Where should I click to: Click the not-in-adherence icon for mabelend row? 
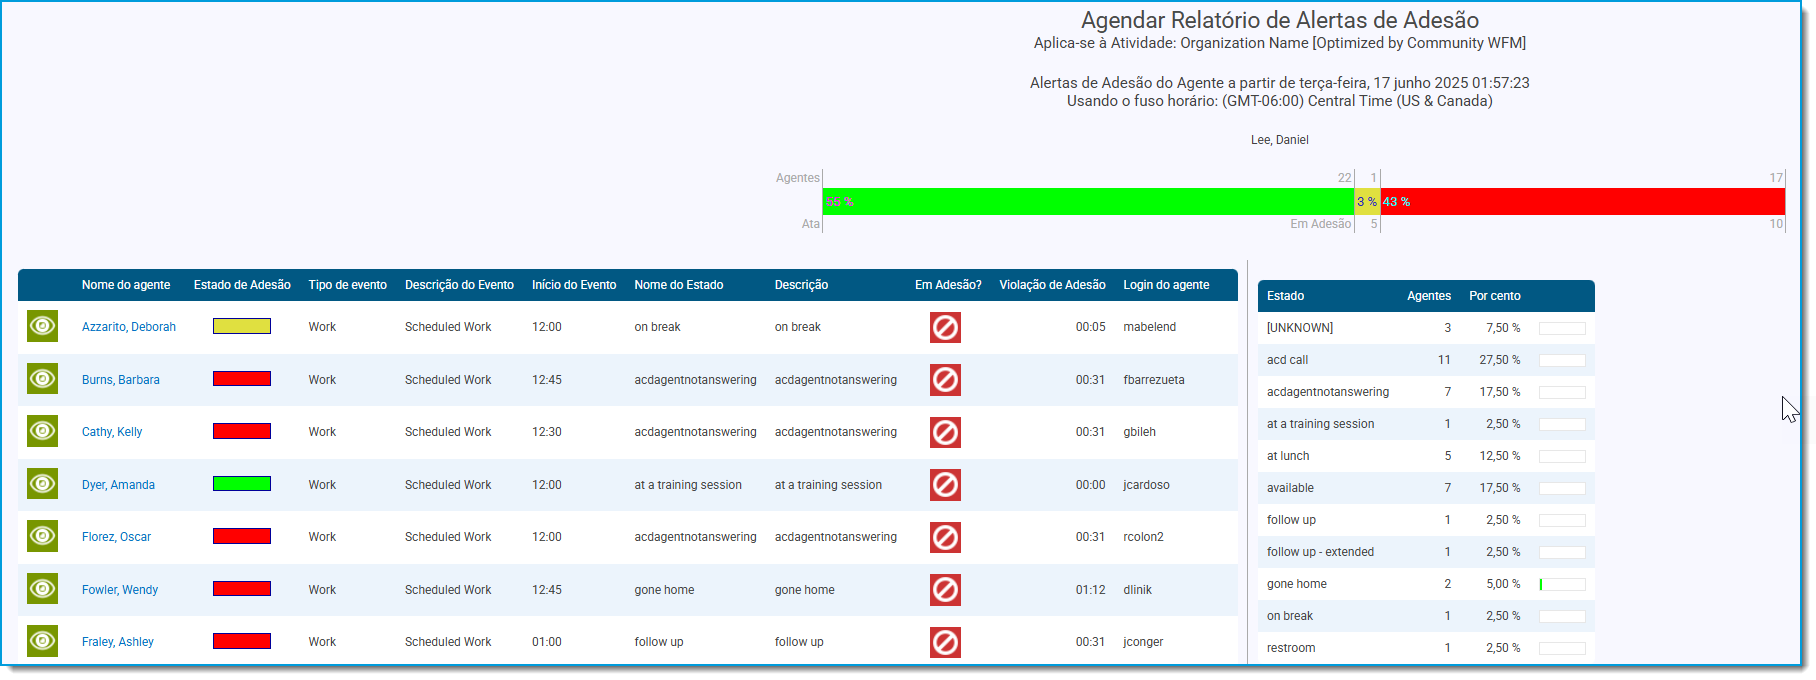tap(945, 327)
